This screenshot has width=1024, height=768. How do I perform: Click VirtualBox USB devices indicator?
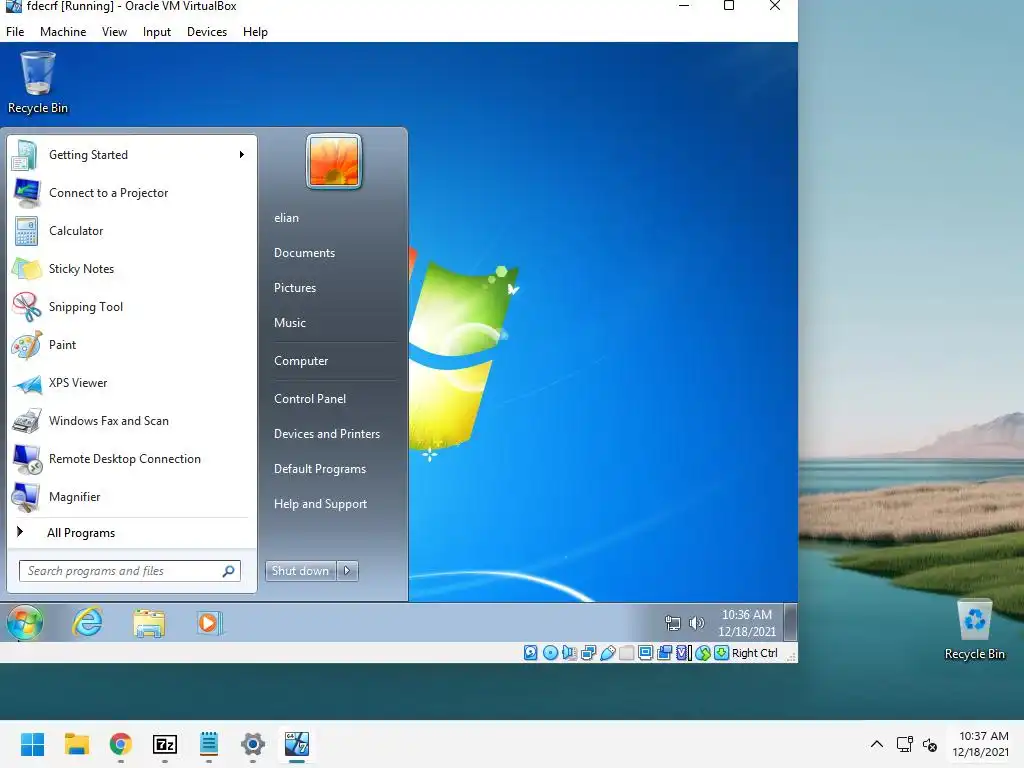tap(607, 652)
